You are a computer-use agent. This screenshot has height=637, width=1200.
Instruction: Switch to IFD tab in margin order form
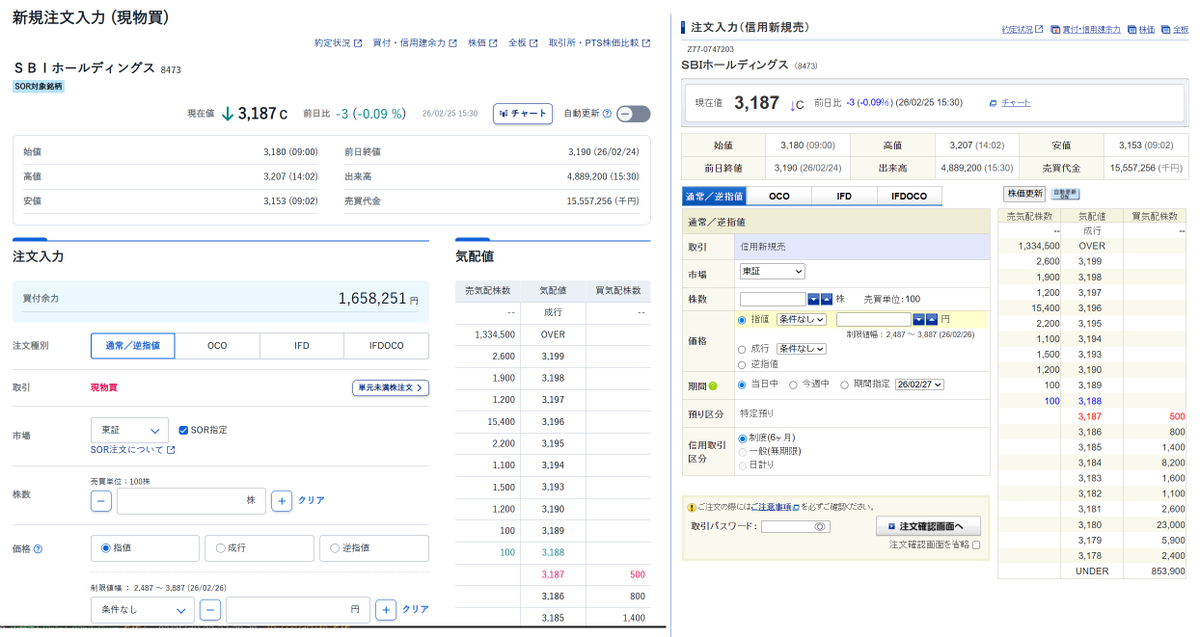click(844, 196)
